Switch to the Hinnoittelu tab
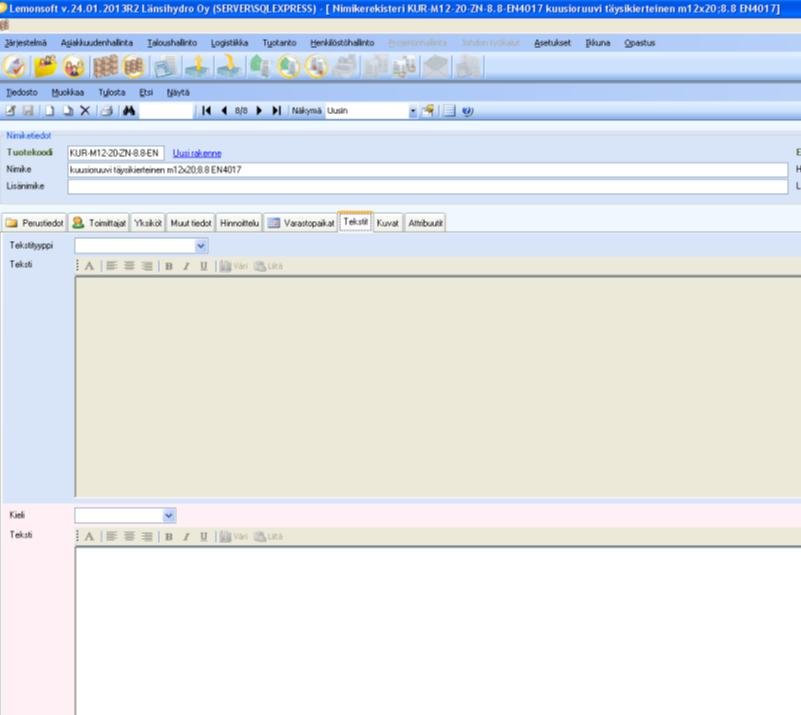 (239, 223)
